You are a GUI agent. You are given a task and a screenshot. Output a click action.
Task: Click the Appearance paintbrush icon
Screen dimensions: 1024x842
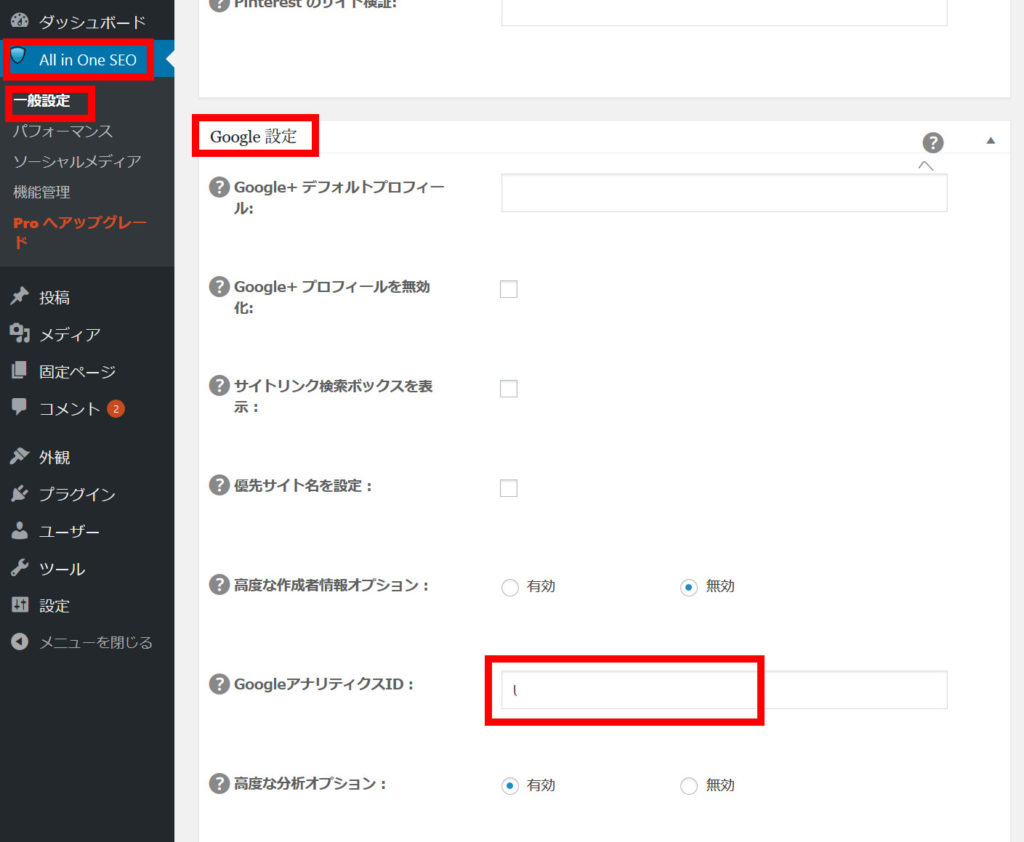[x=20, y=456]
